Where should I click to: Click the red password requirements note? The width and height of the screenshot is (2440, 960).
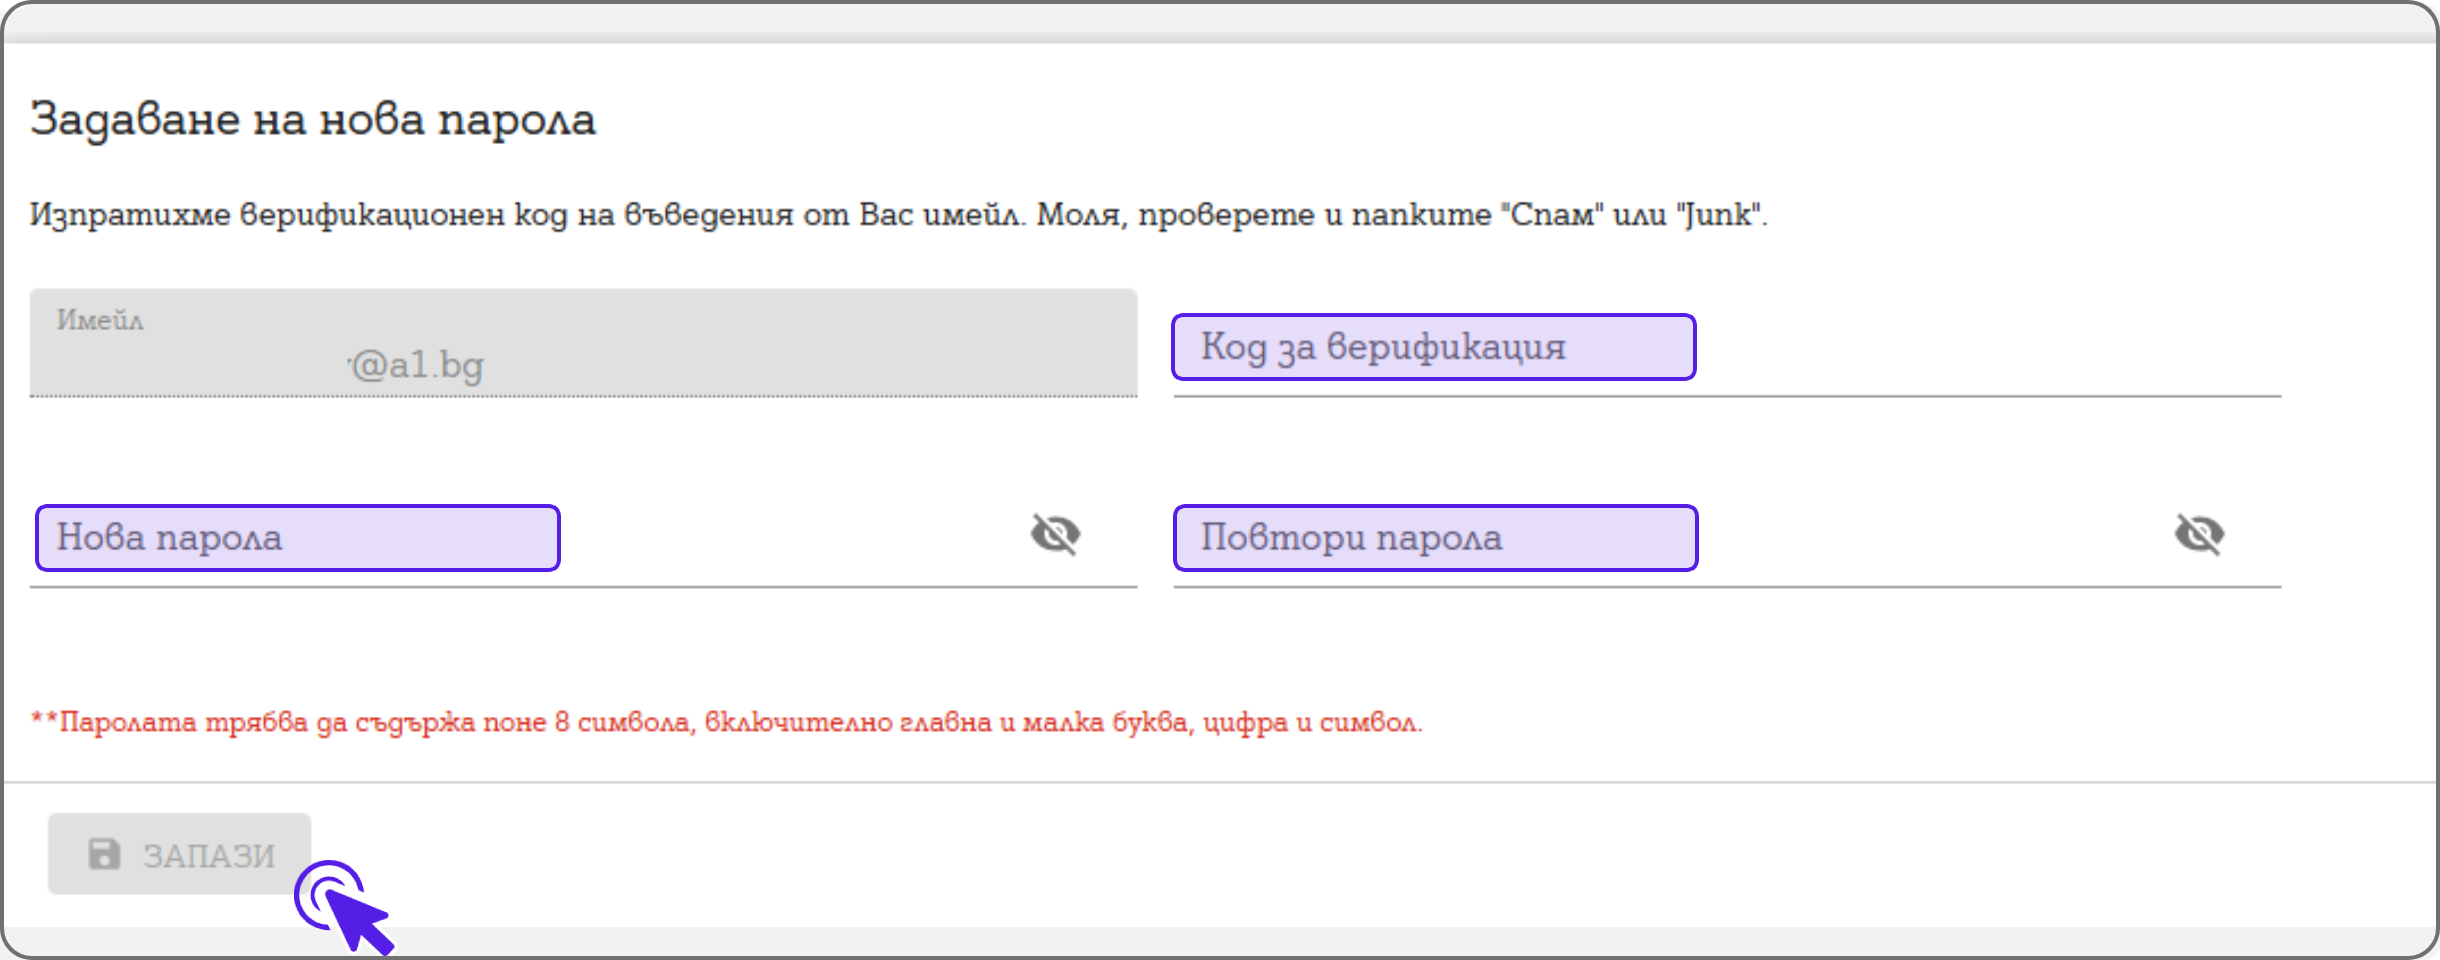740,723
